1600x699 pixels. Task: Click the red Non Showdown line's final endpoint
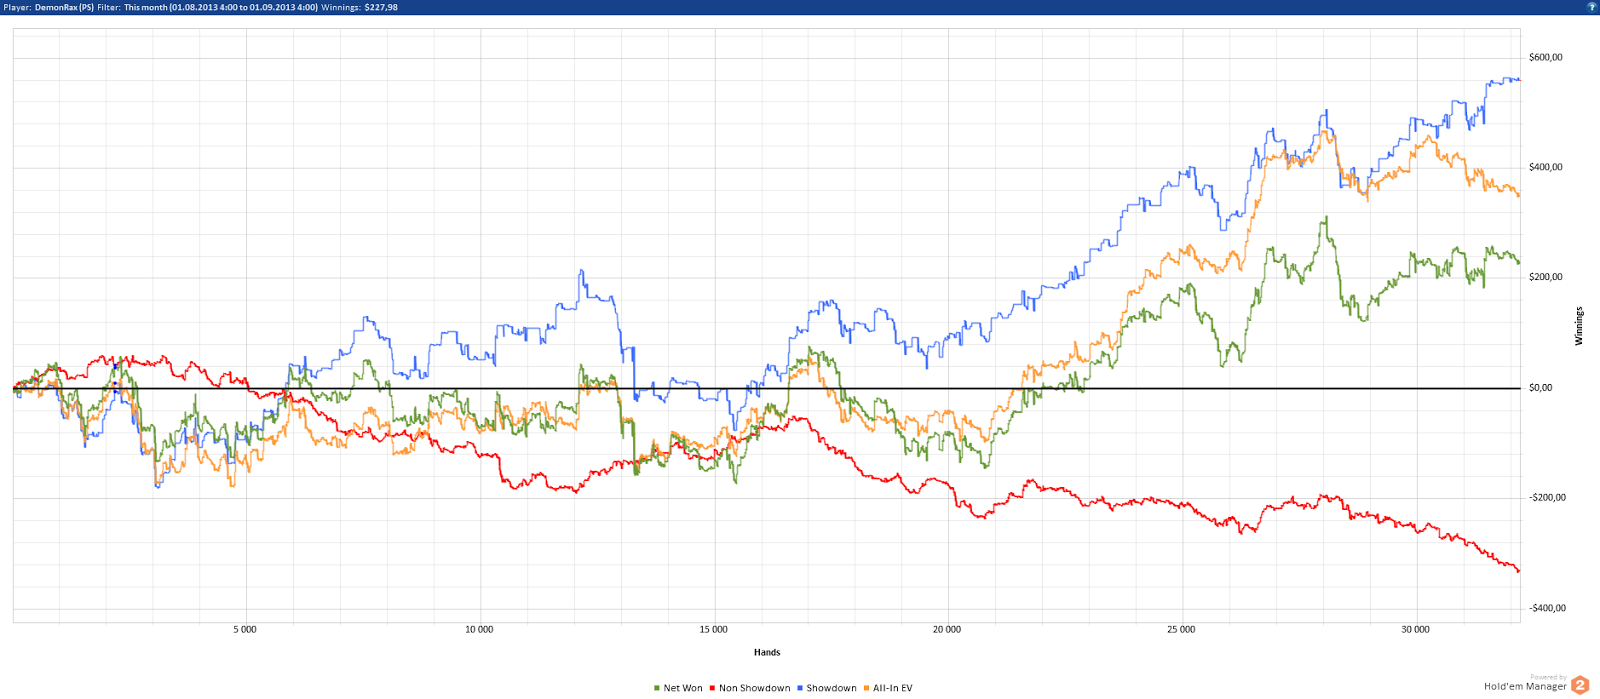click(x=1519, y=571)
